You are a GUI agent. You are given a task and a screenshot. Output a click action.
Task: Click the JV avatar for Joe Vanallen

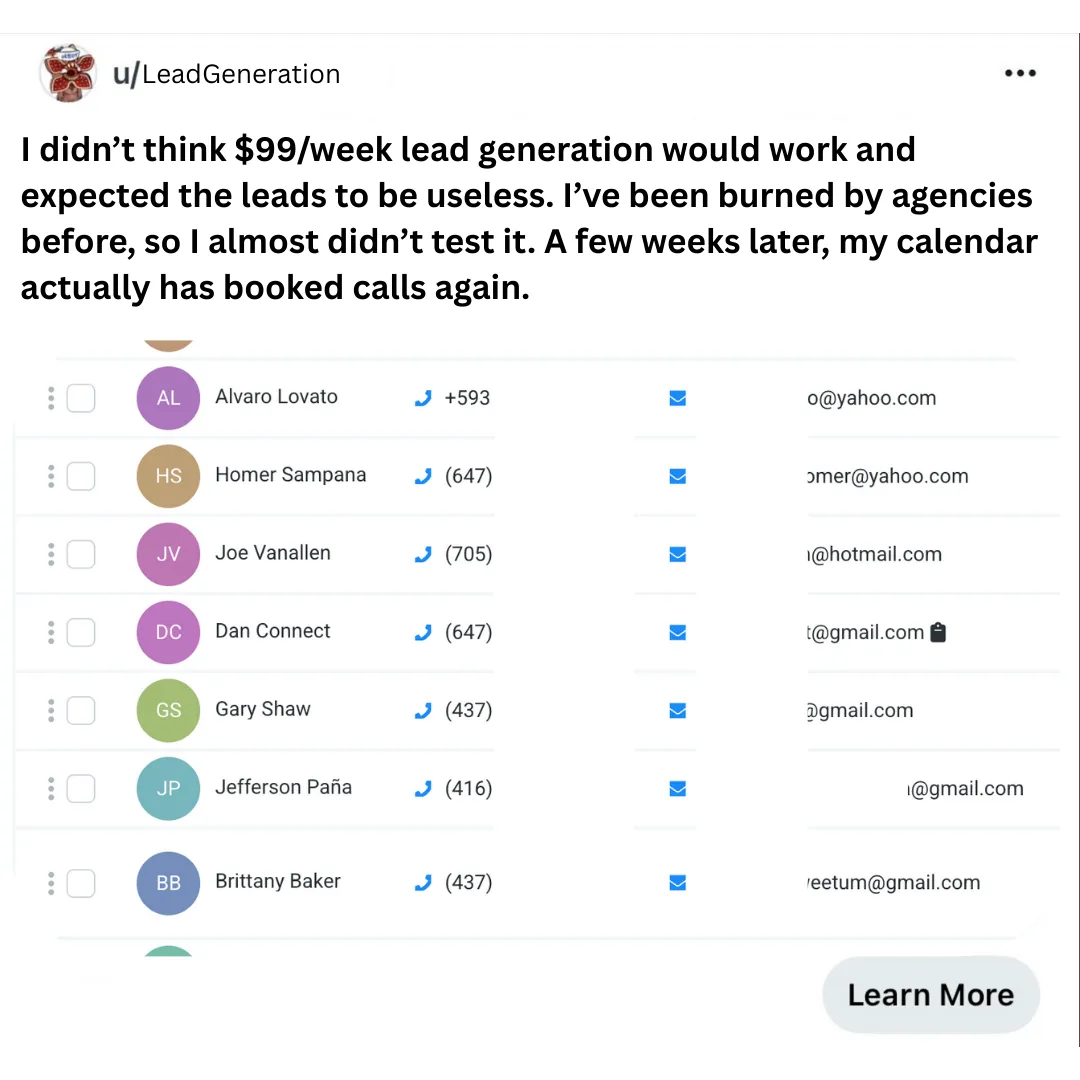click(168, 554)
